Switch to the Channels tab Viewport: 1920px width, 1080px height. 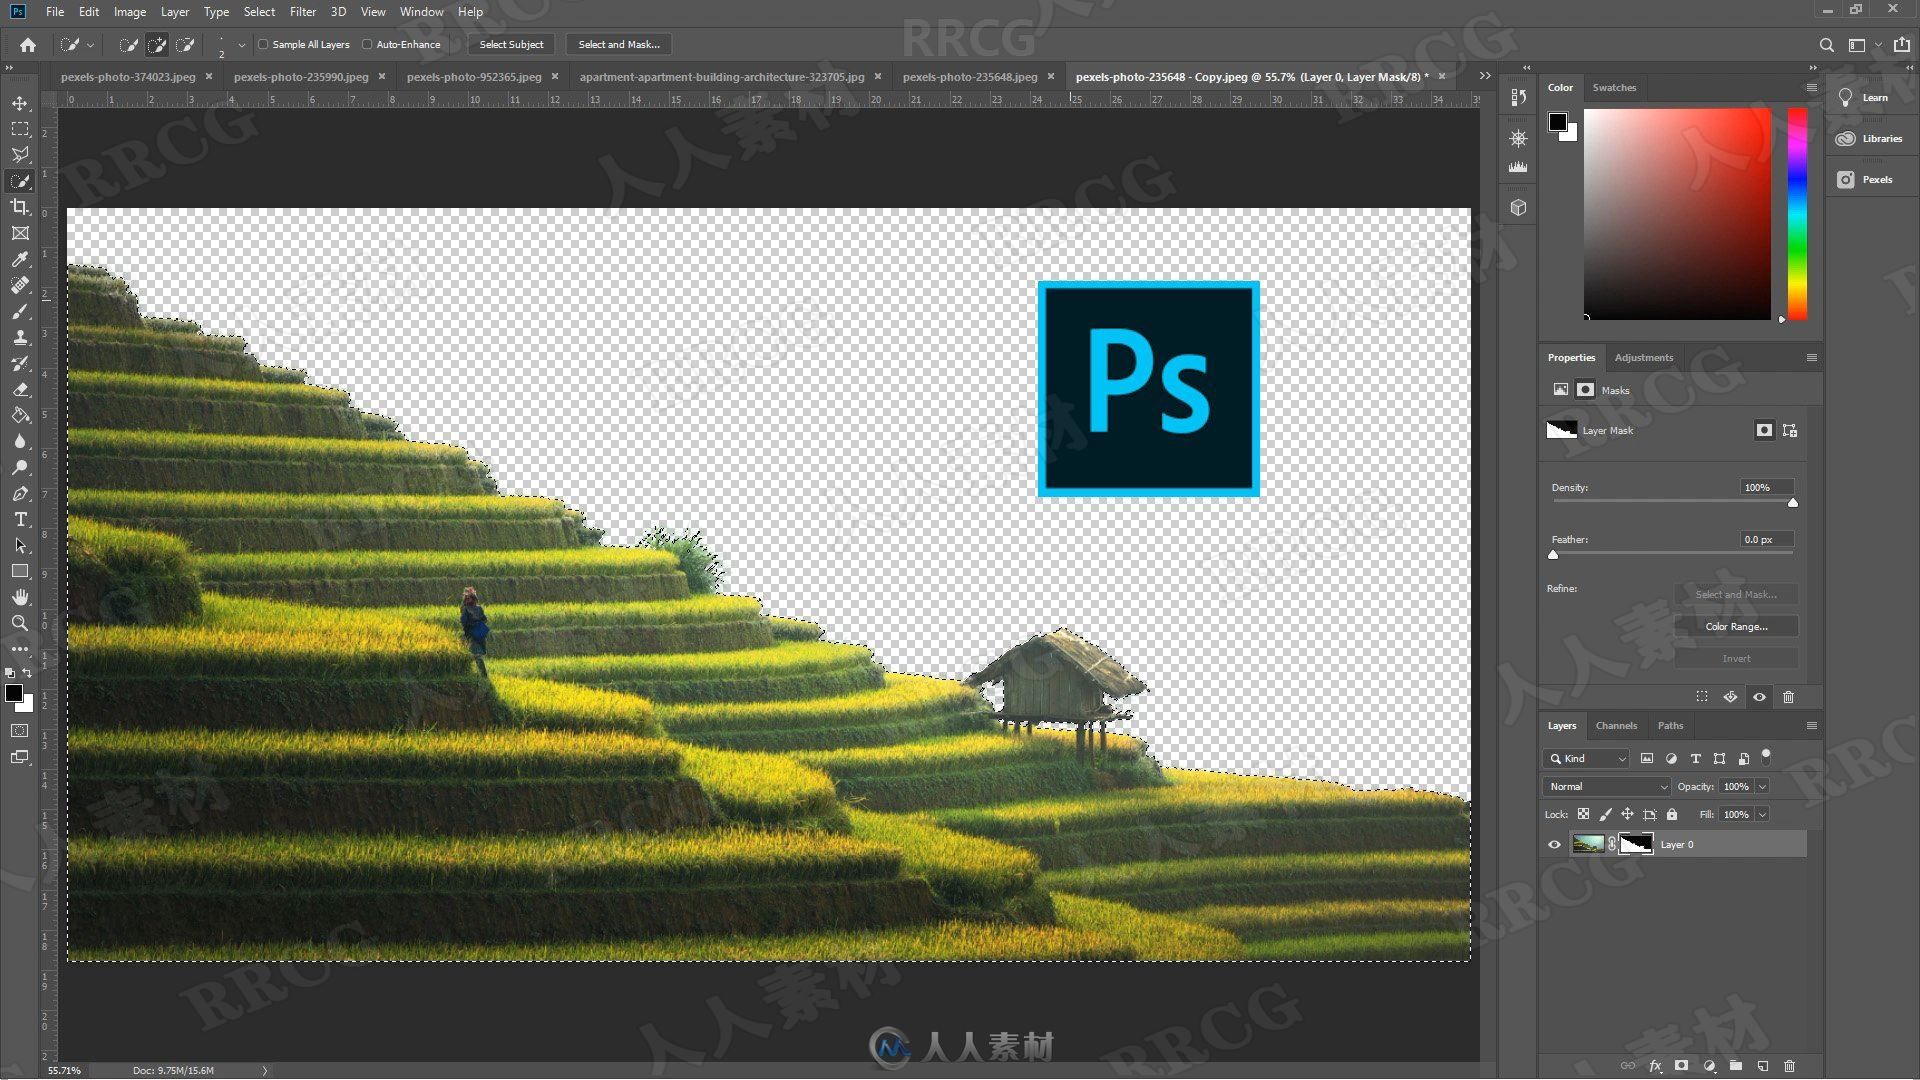pyautogui.click(x=1614, y=725)
